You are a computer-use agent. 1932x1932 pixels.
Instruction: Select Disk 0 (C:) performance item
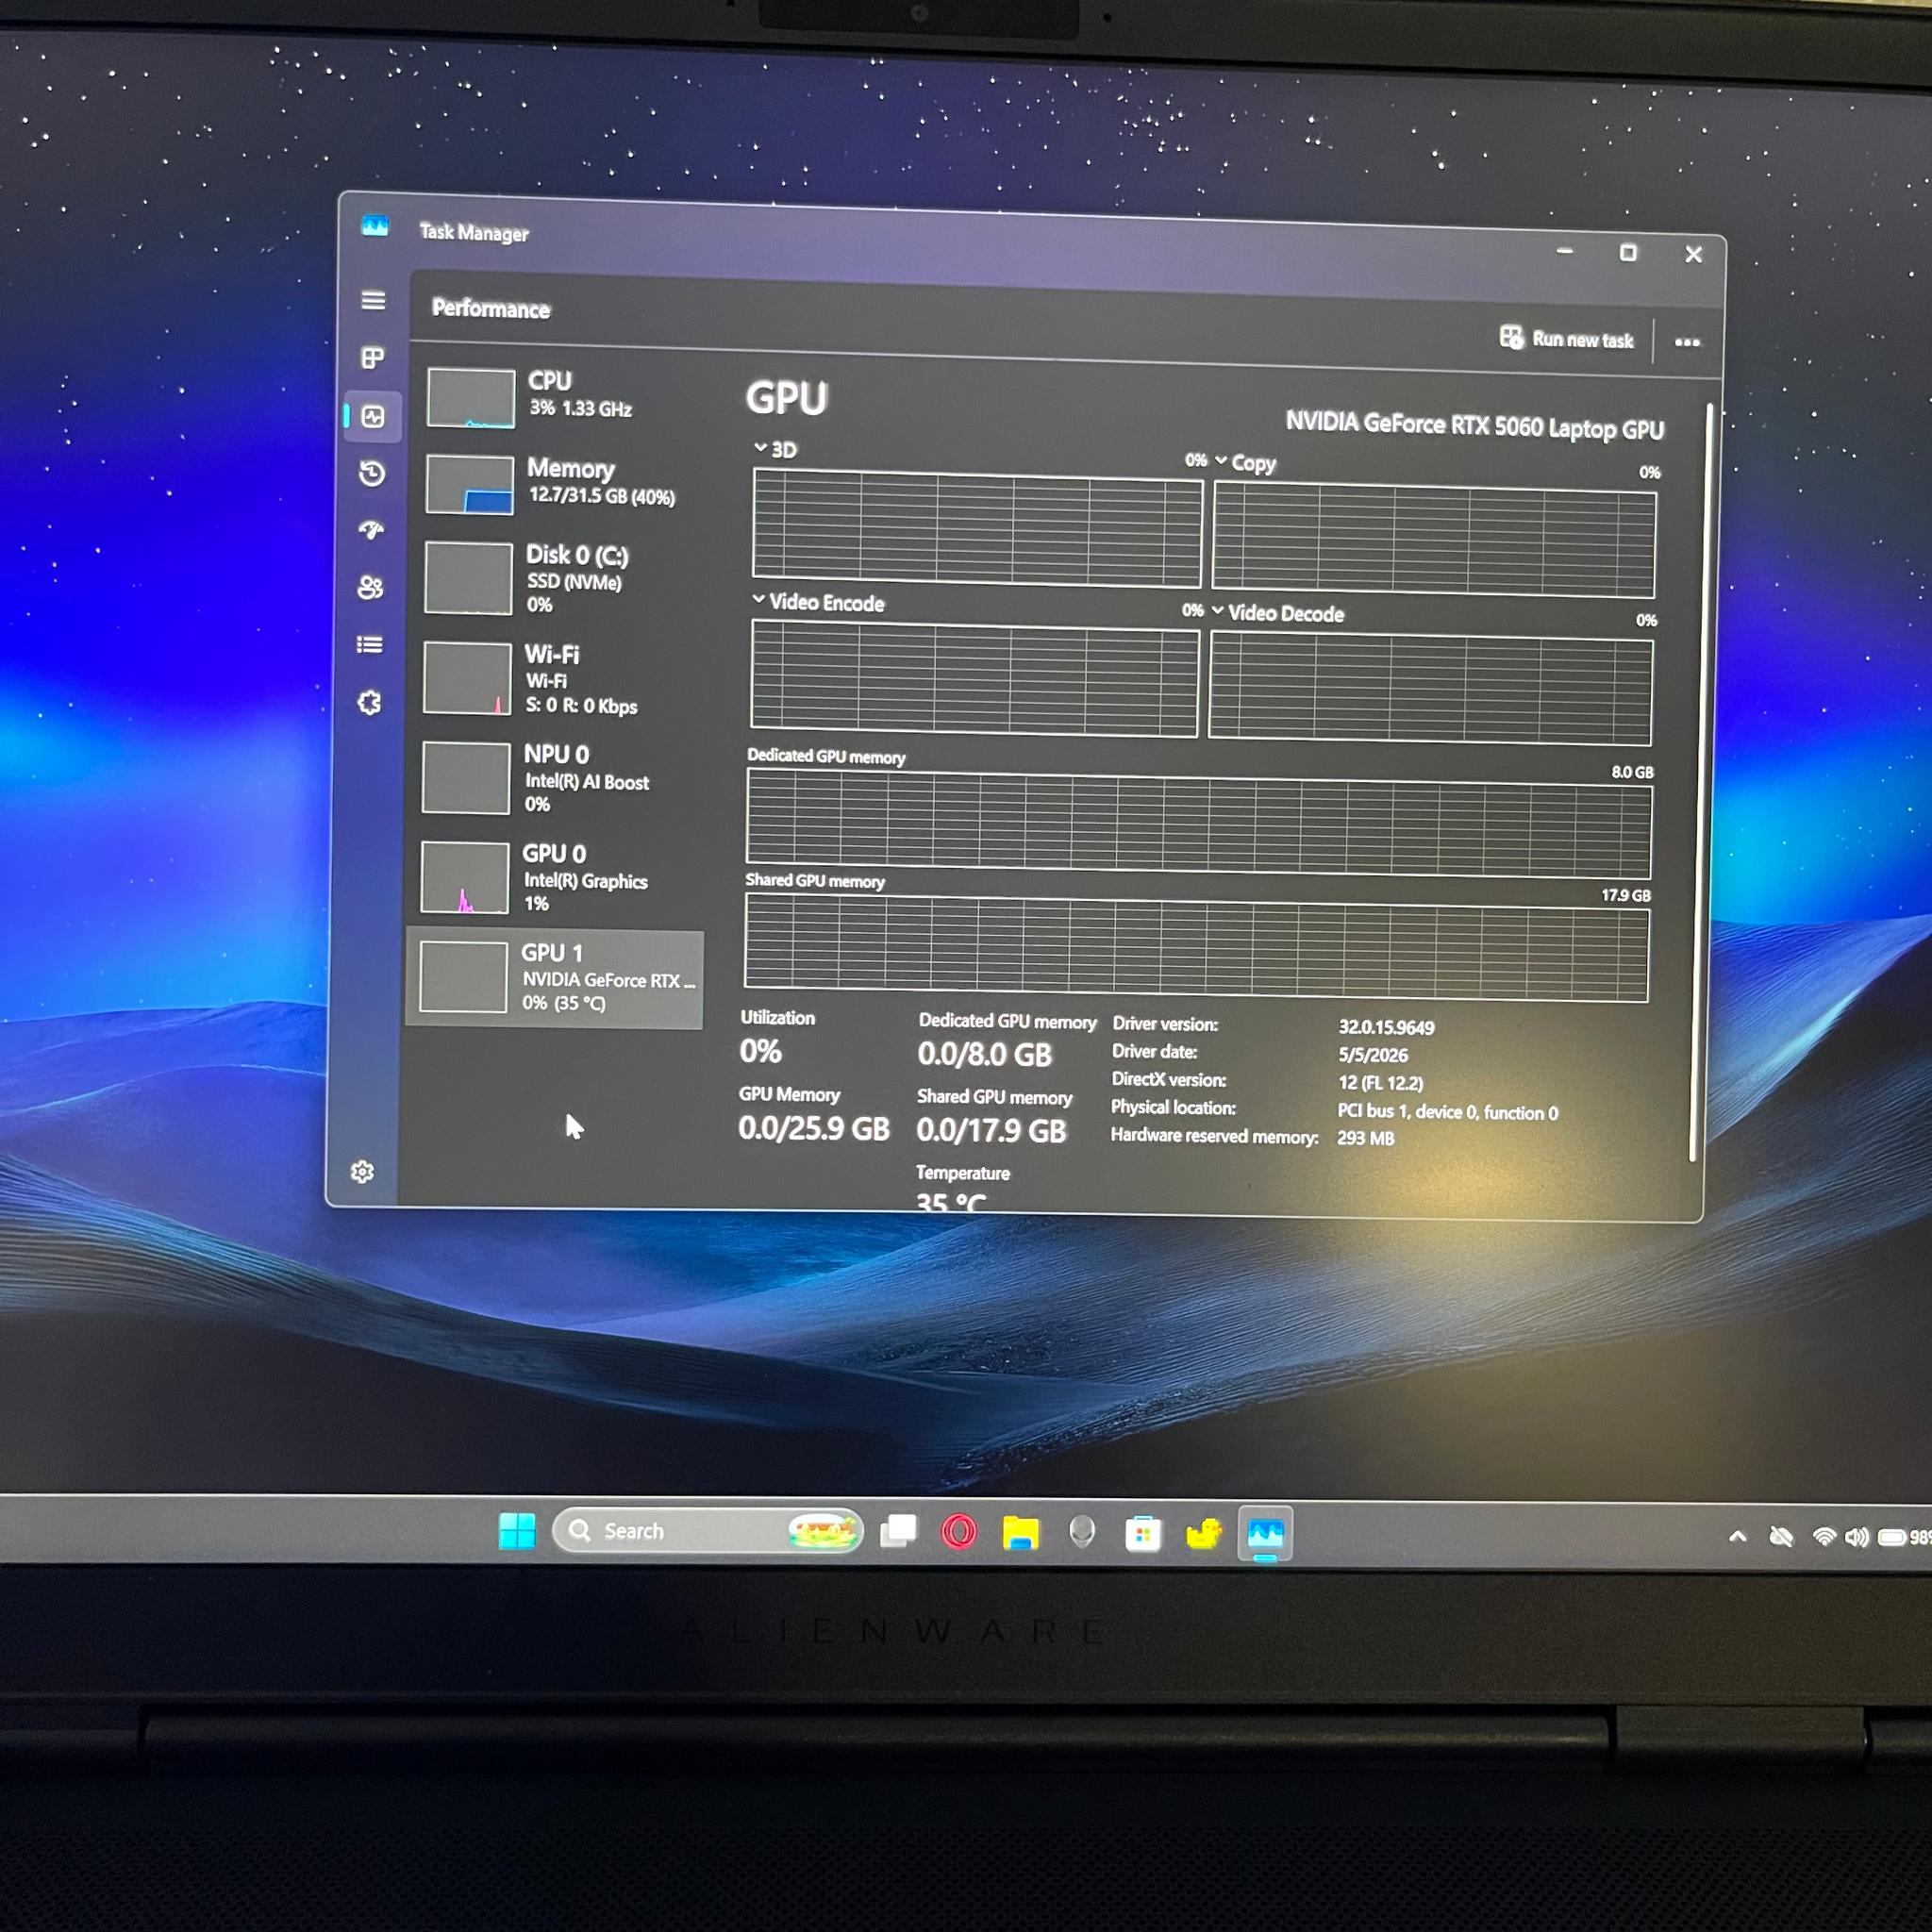click(560, 579)
